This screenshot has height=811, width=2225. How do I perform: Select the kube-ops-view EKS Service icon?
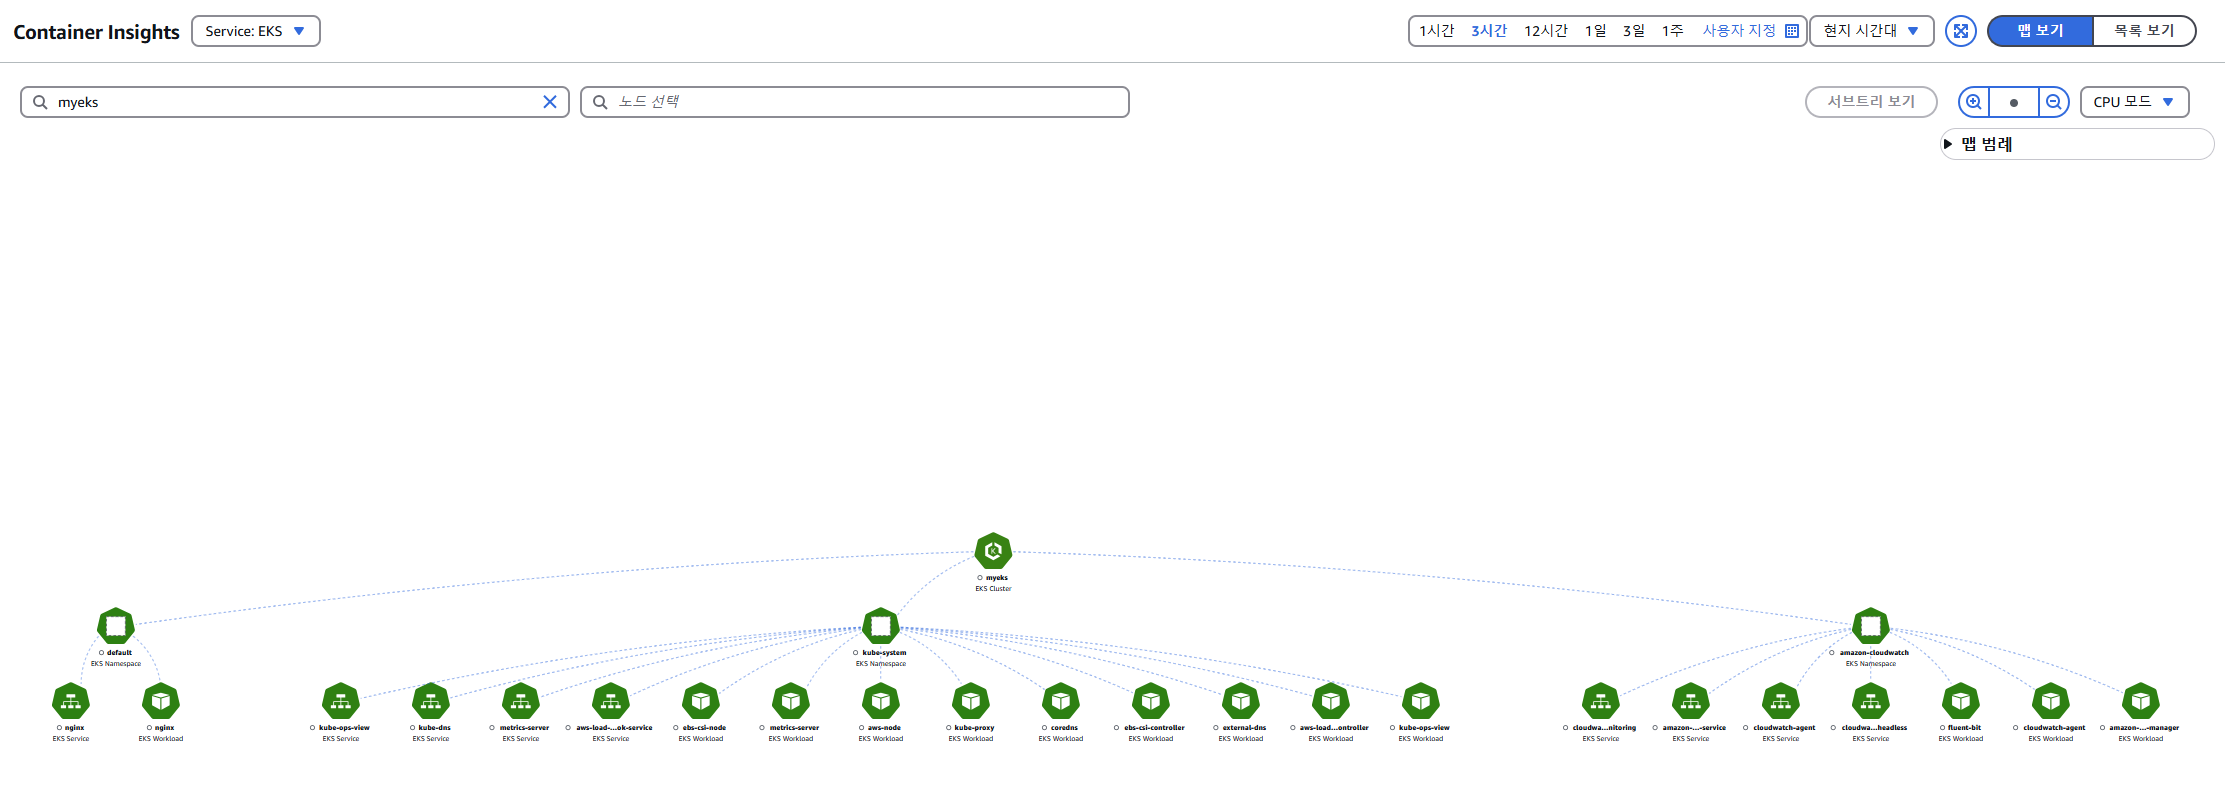click(341, 701)
